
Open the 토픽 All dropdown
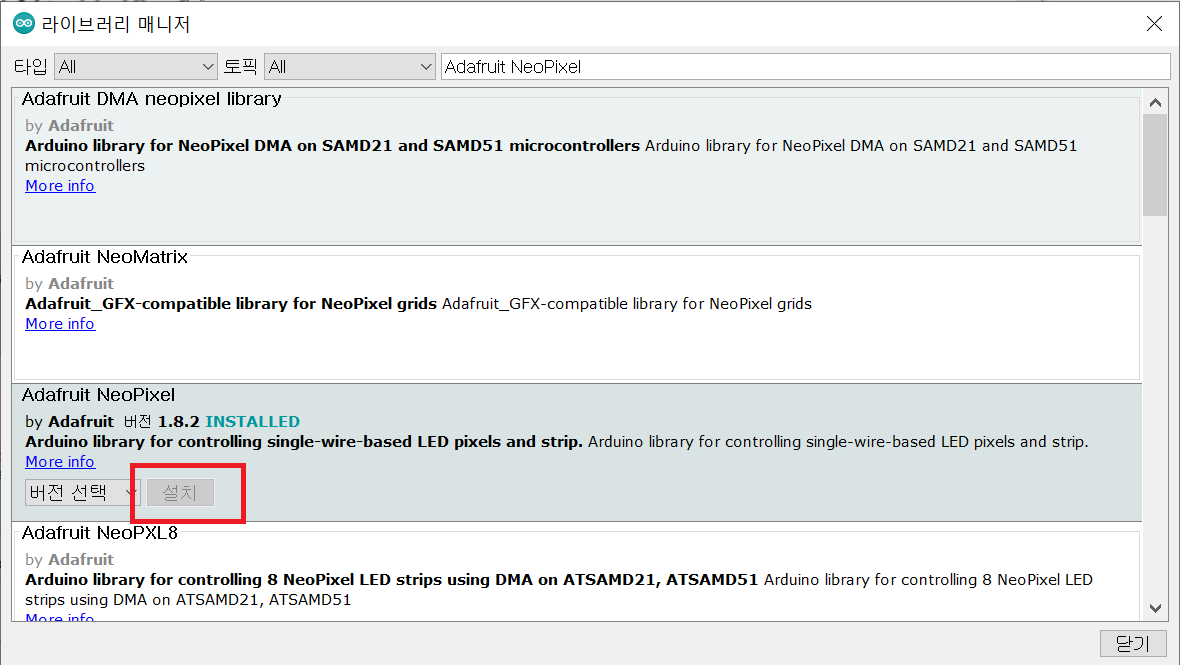coord(350,67)
